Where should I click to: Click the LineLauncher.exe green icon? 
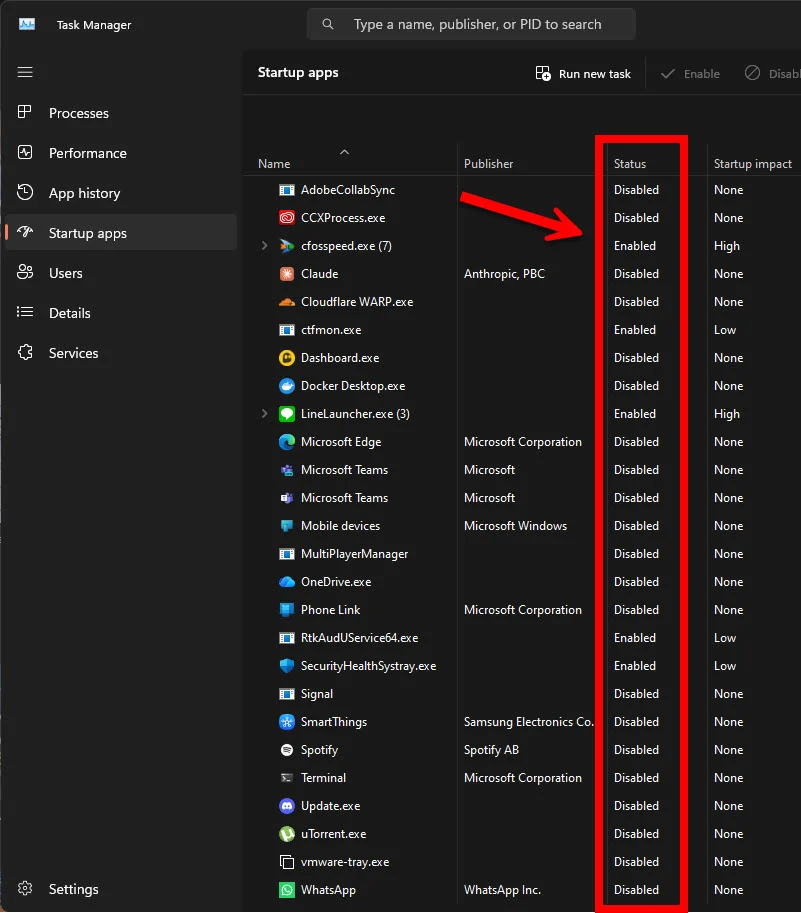pyautogui.click(x=287, y=414)
